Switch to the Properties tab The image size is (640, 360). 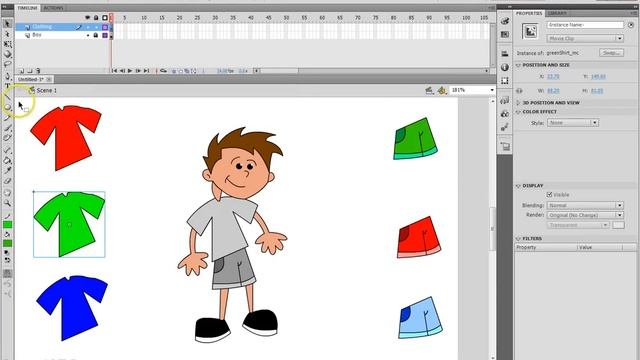529,13
